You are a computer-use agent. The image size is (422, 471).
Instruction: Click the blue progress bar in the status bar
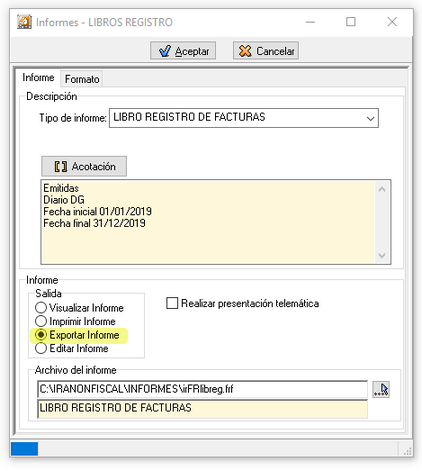click(24, 449)
